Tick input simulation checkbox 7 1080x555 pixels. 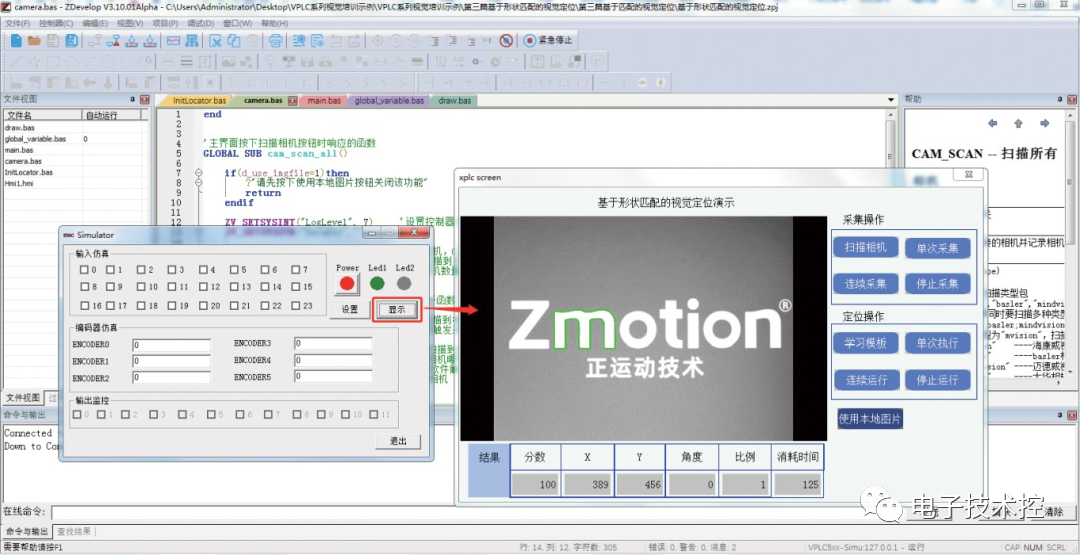[x=295, y=270]
